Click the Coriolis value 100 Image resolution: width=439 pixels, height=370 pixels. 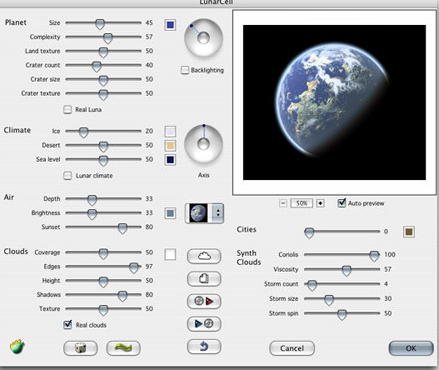(390, 255)
